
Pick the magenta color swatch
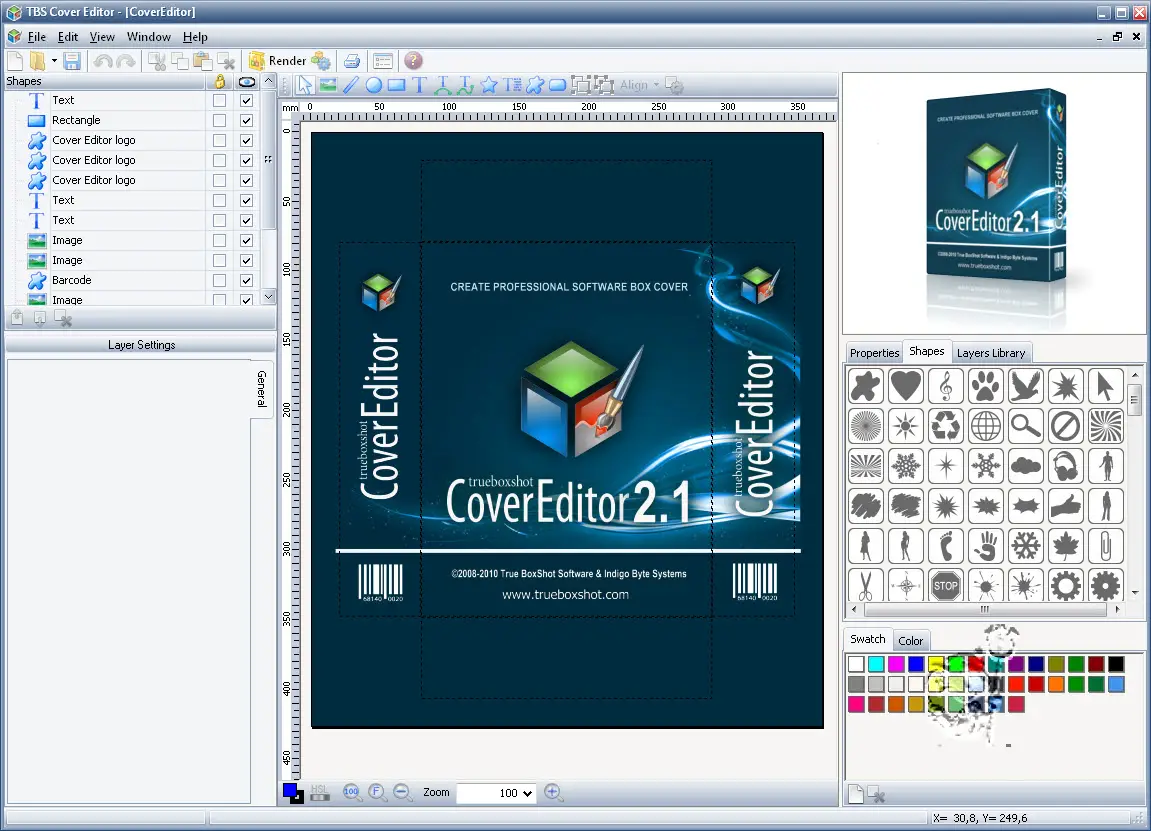pyautogui.click(x=896, y=664)
